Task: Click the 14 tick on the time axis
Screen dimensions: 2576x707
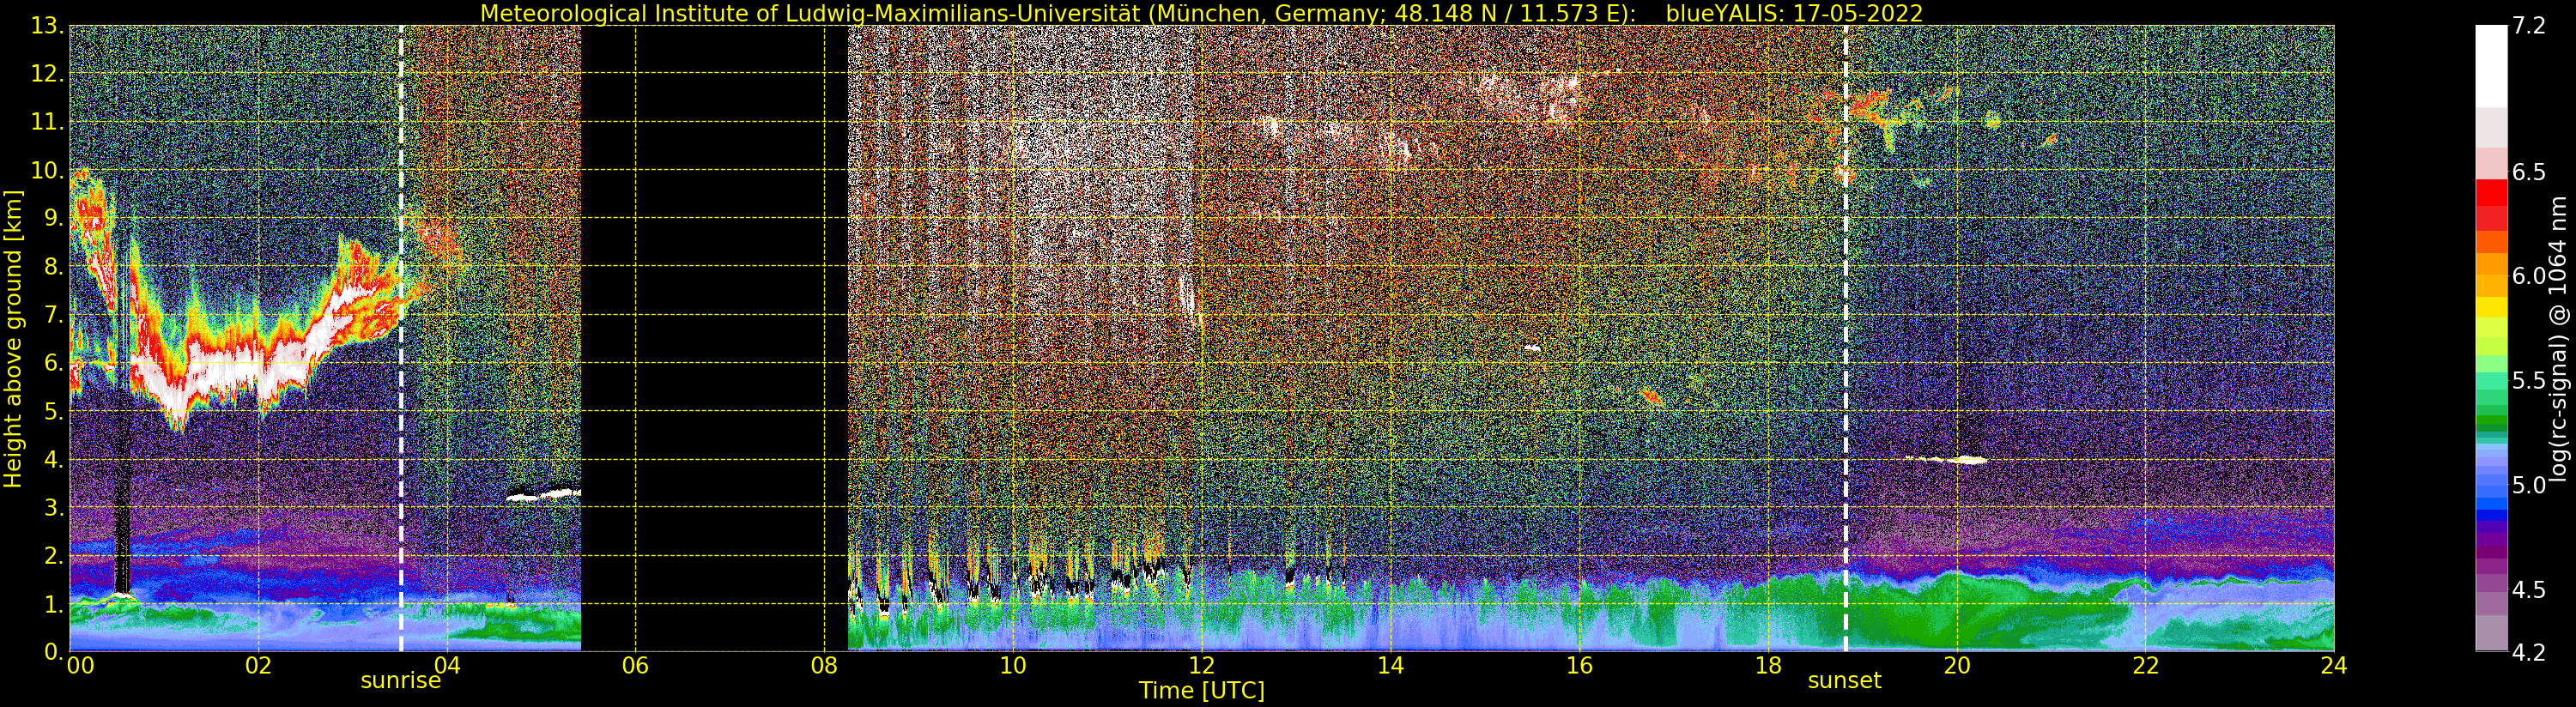Action: 1390,665
